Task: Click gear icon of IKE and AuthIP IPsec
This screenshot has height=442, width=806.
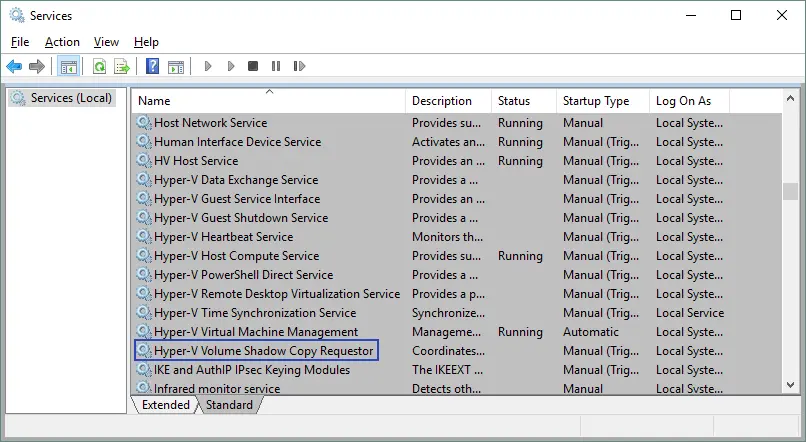Action: (x=144, y=370)
